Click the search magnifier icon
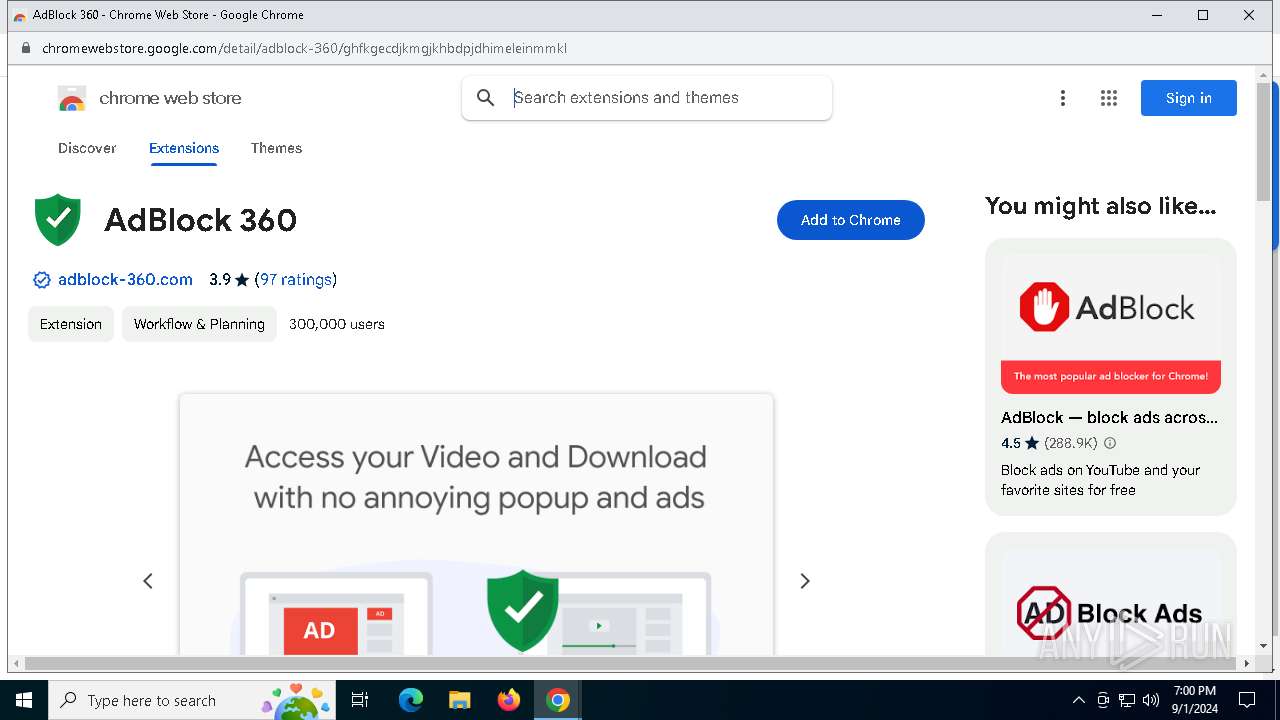Viewport: 1280px width, 720px height. (485, 97)
